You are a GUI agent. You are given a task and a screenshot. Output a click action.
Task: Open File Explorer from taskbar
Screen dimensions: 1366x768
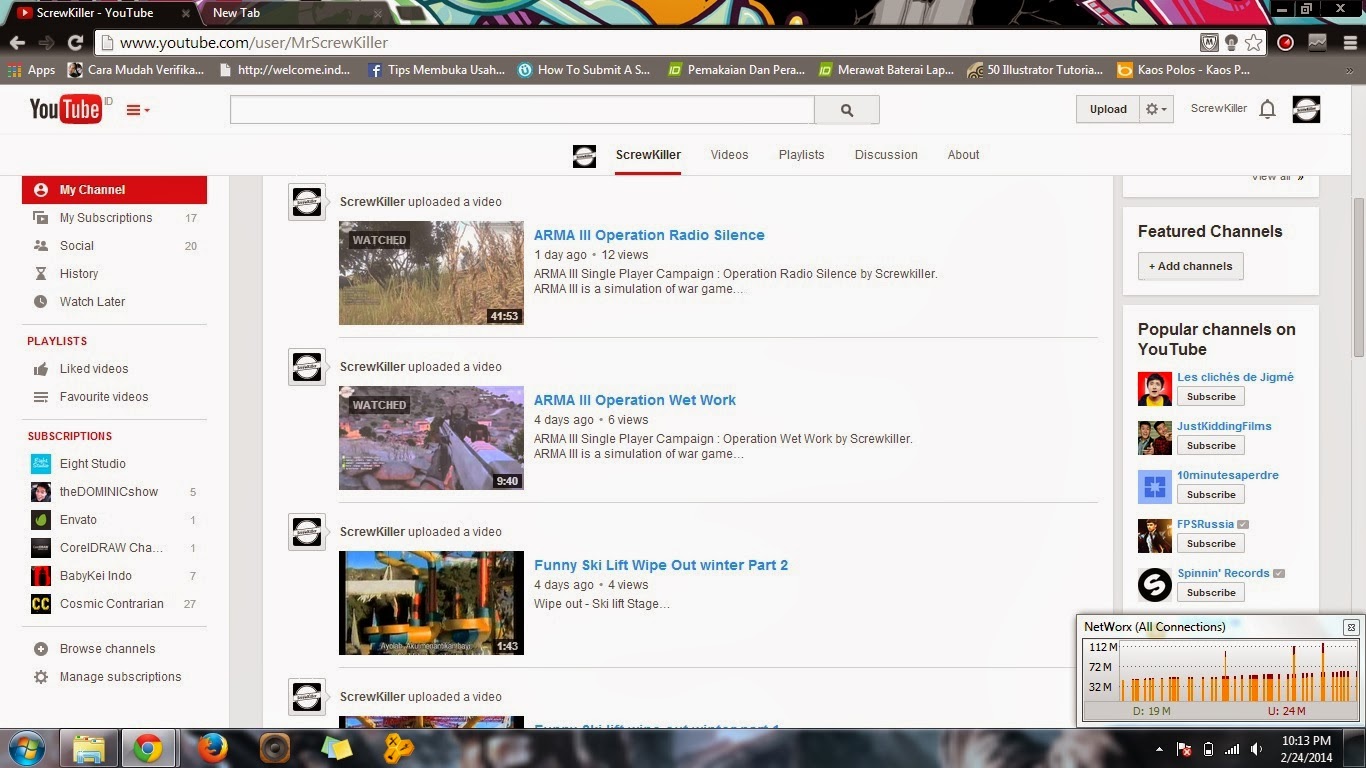tap(88, 748)
